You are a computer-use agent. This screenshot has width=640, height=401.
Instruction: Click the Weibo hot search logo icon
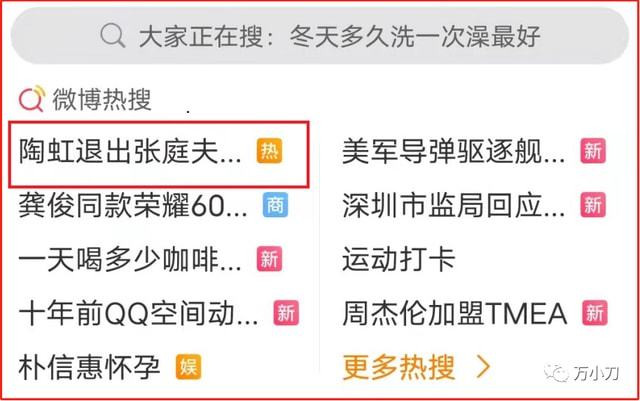[x=32, y=98]
